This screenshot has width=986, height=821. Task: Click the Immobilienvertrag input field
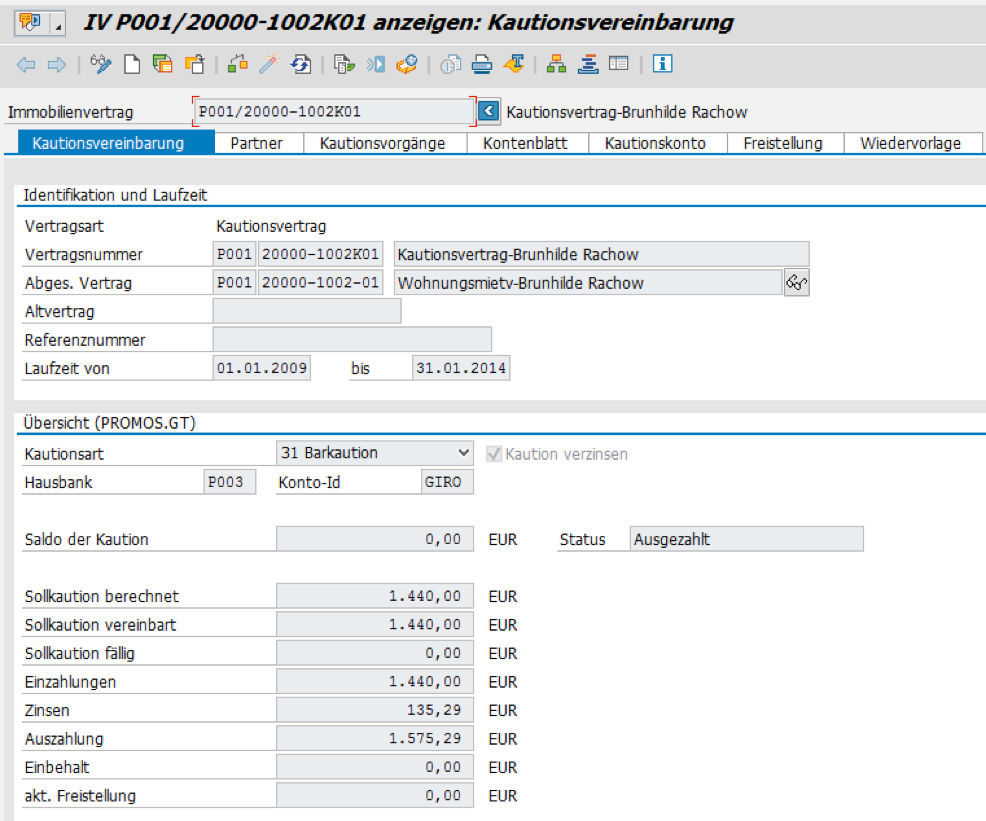[330, 111]
